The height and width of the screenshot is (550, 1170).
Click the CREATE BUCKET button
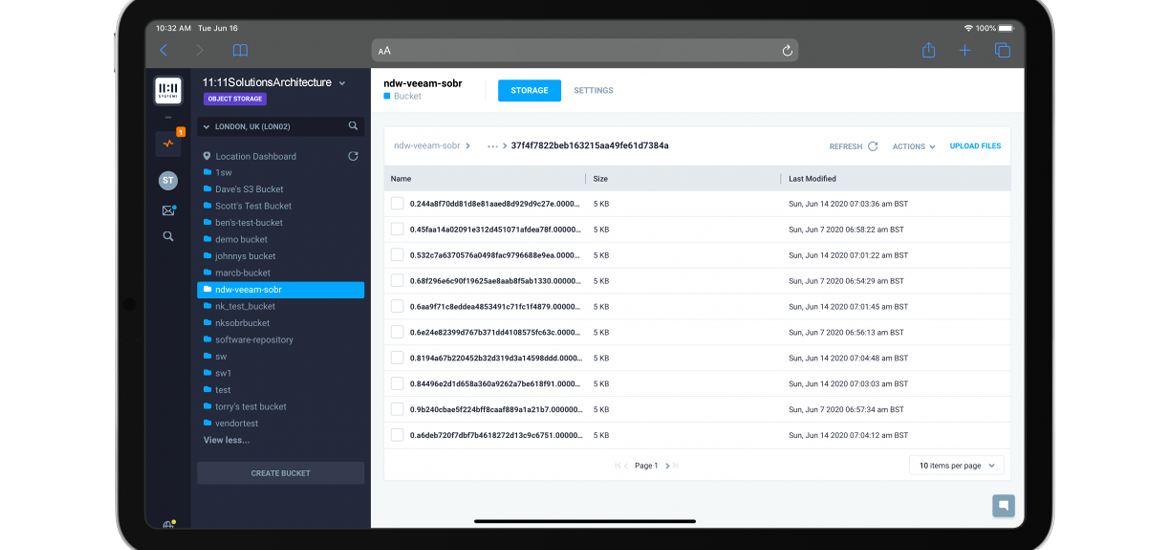(x=281, y=473)
